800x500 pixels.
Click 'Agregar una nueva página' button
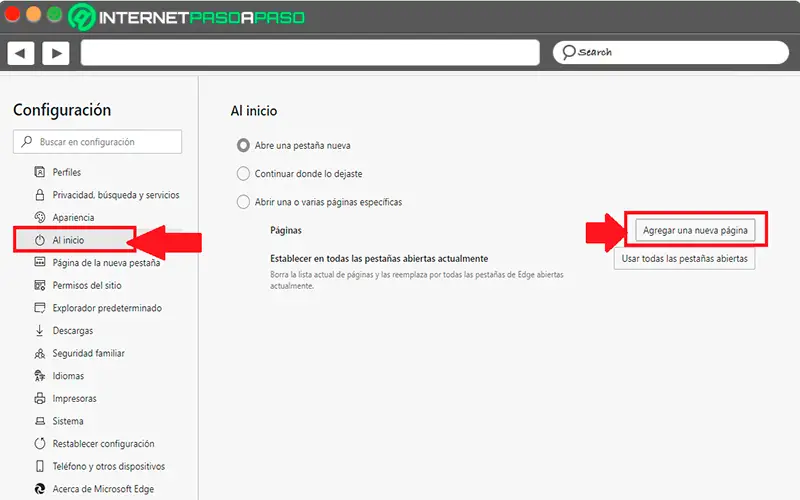click(695, 230)
